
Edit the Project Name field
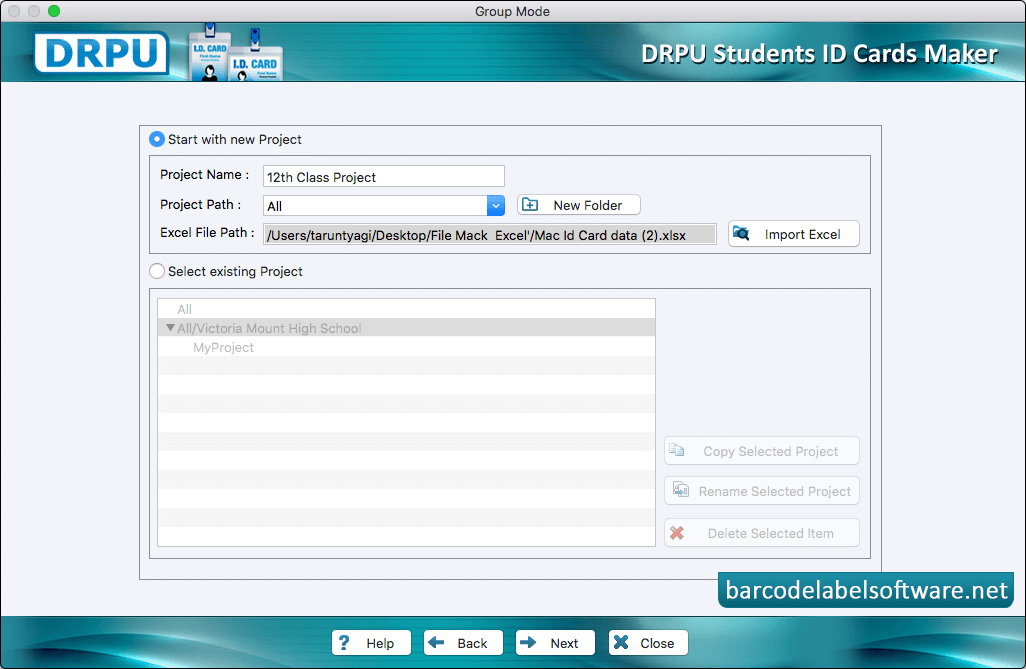383,177
